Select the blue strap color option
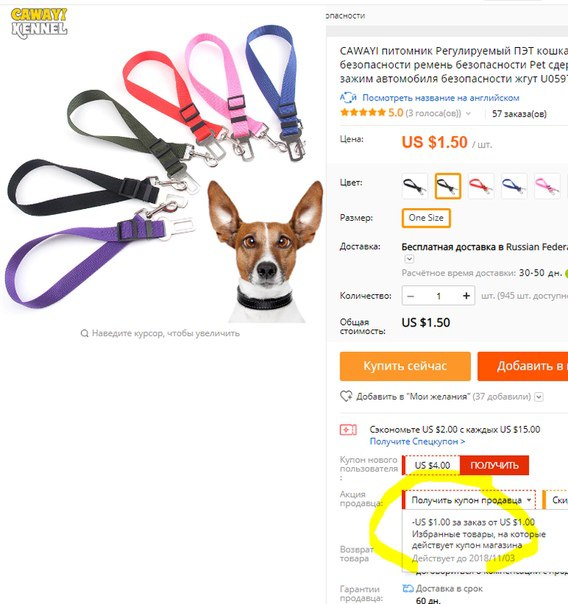 point(514,186)
